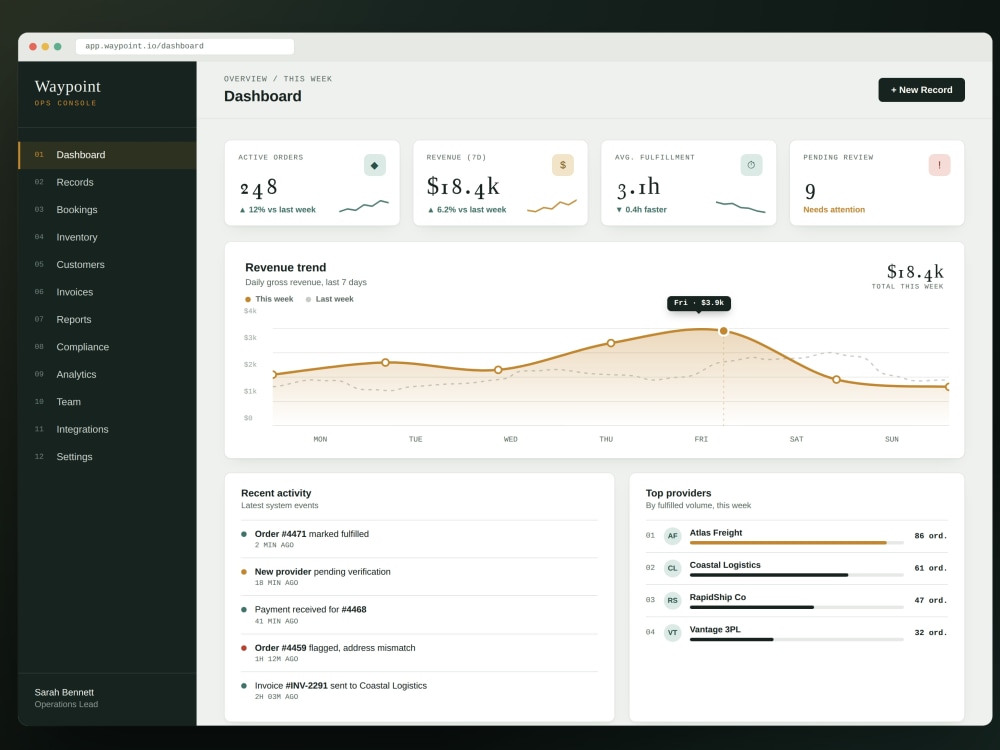Click the $18.4k total this week
Viewport: 1000px width, 750px height.
[915, 272]
